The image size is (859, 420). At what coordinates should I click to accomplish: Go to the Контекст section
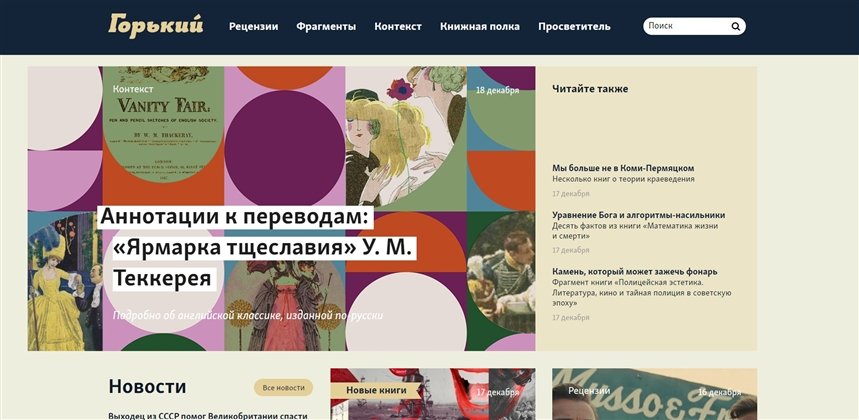point(398,26)
